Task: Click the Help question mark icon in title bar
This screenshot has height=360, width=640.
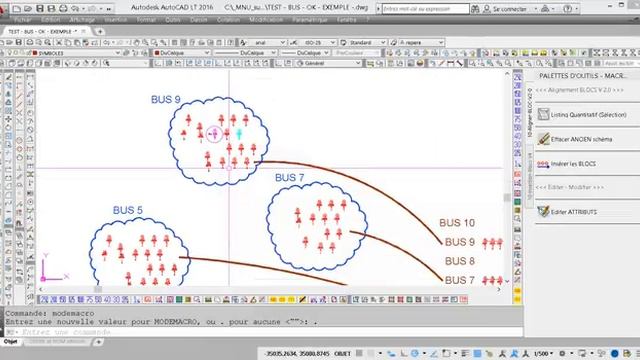Action: (567, 9)
